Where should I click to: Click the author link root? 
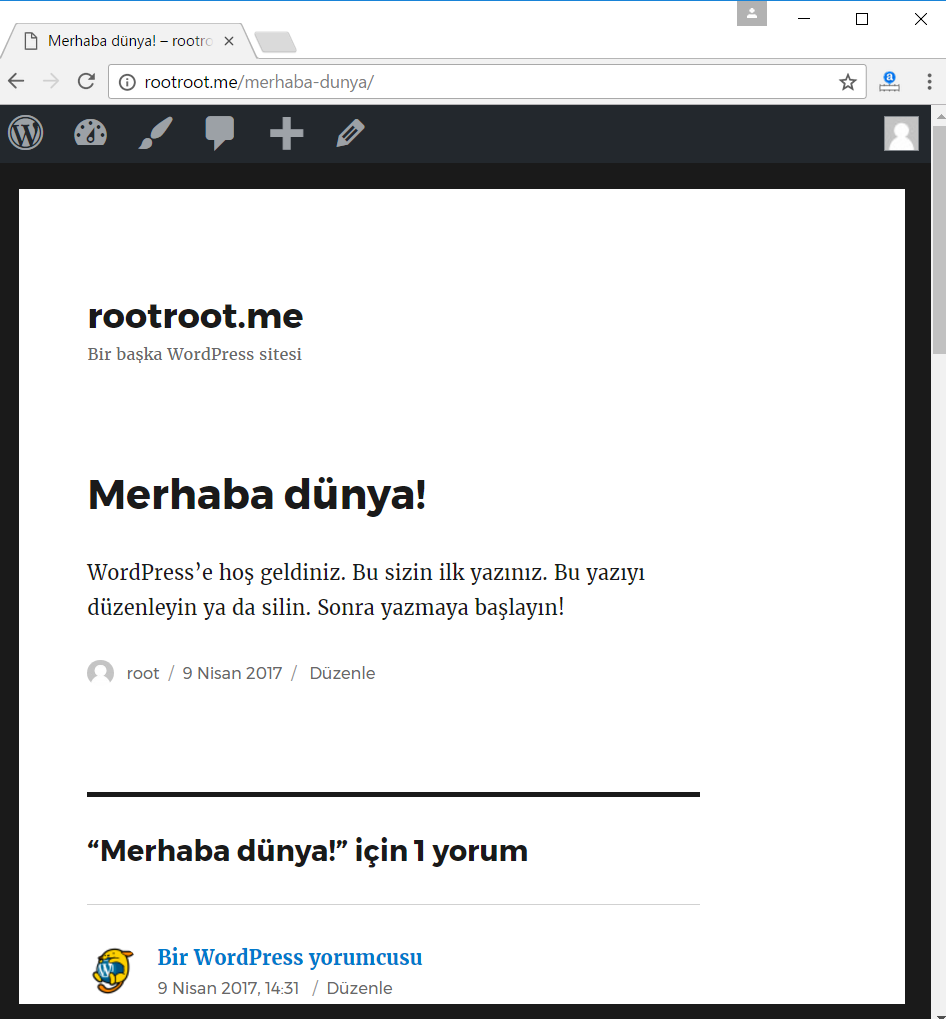click(x=143, y=673)
